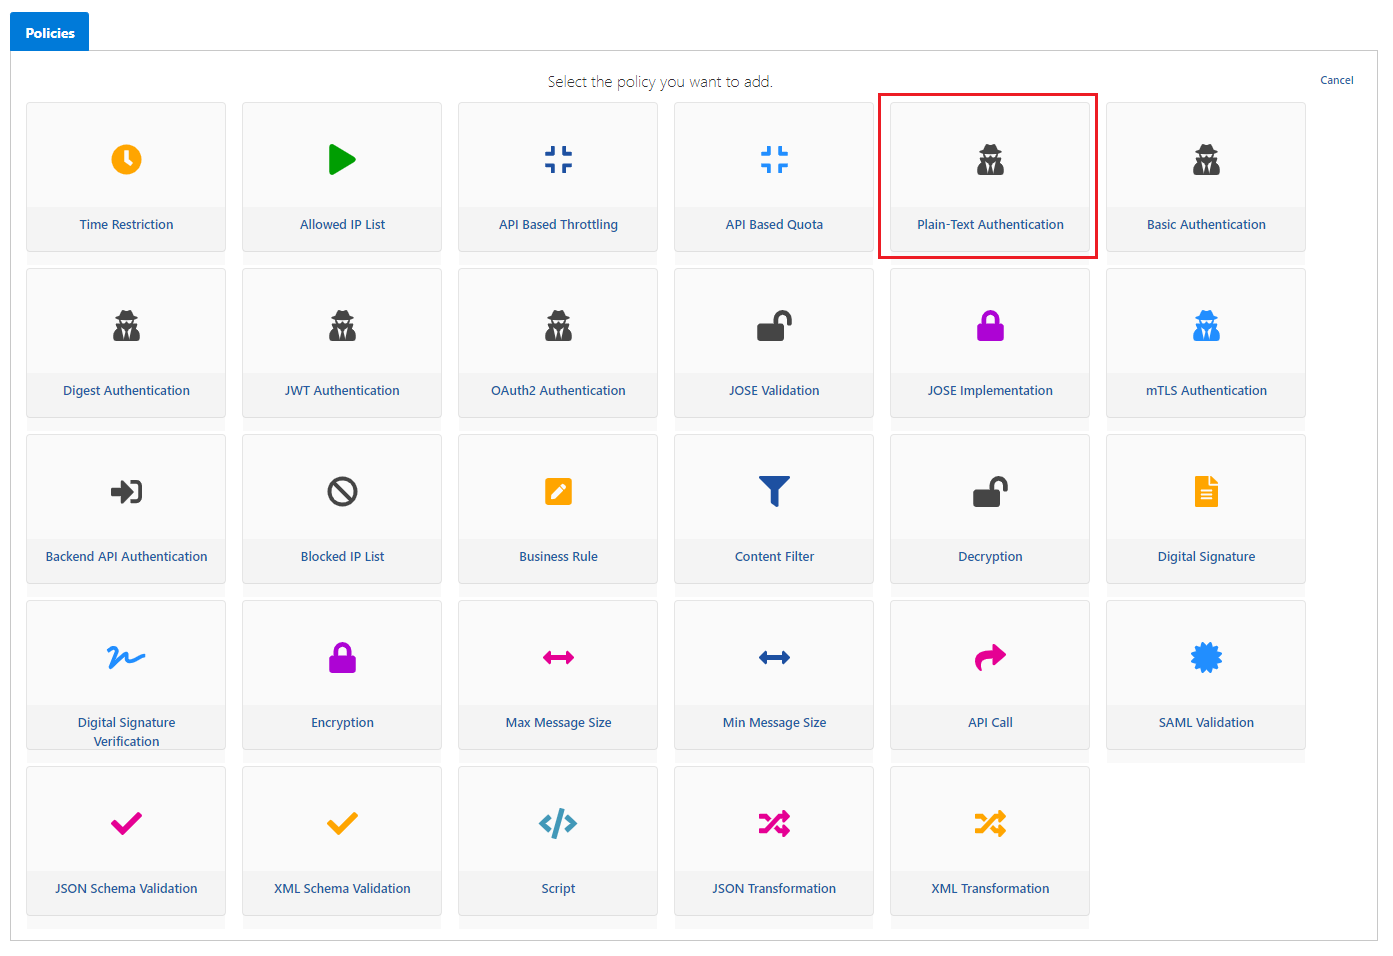Select the blue mTLS Authentication spy icon

(x=1206, y=325)
